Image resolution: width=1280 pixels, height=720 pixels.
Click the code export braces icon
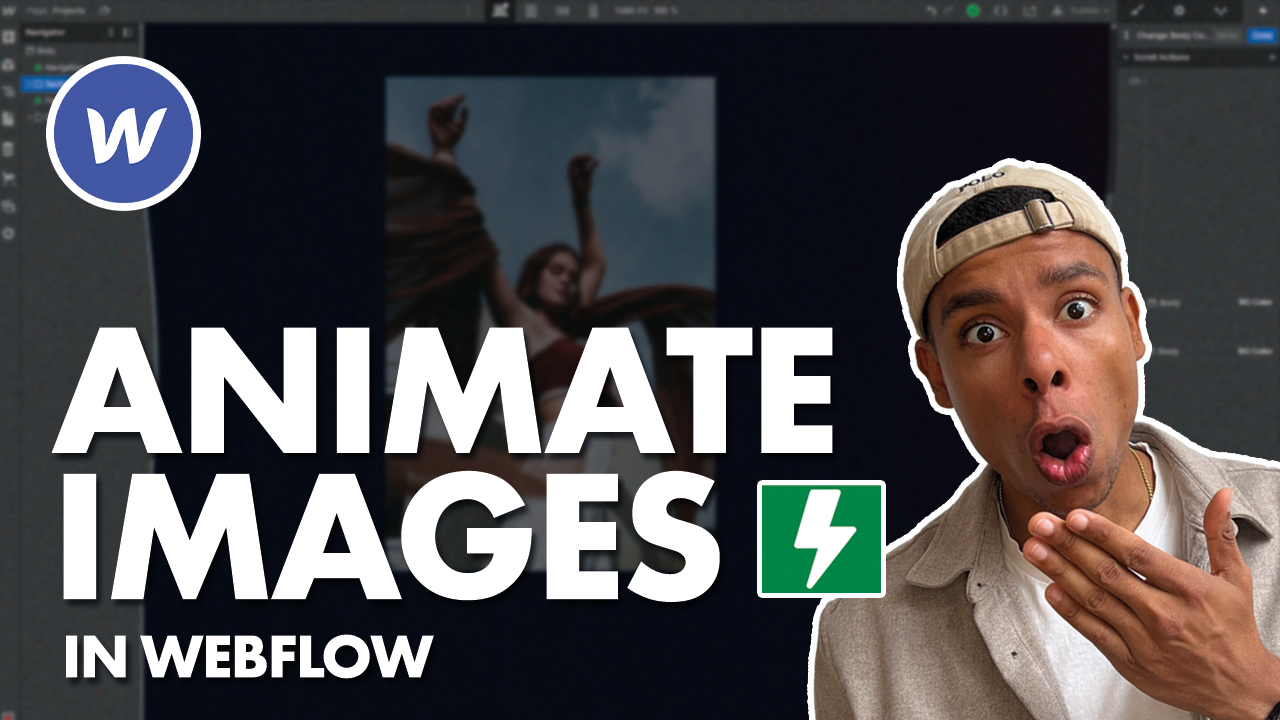point(1001,10)
